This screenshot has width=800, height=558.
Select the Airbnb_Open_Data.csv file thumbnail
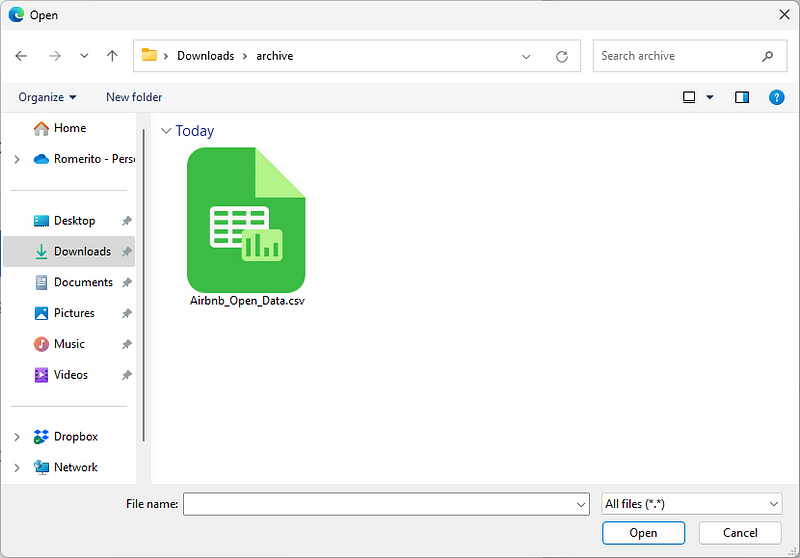246,220
